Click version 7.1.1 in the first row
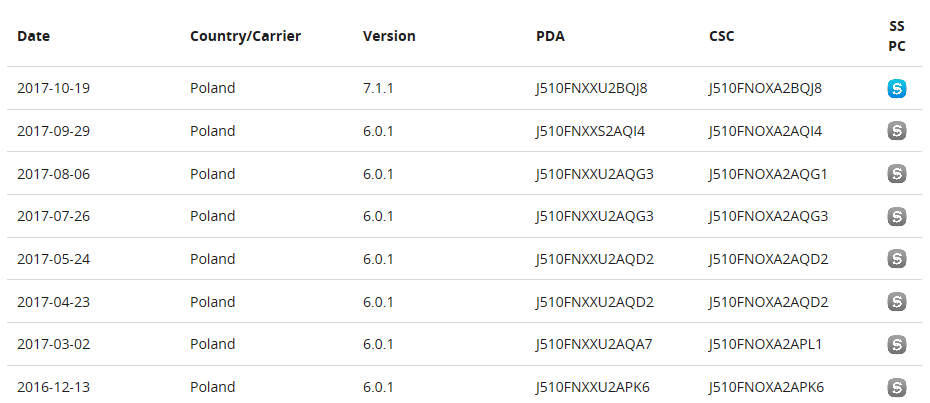The height and width of the screenshot is (403, 930). 378,88
